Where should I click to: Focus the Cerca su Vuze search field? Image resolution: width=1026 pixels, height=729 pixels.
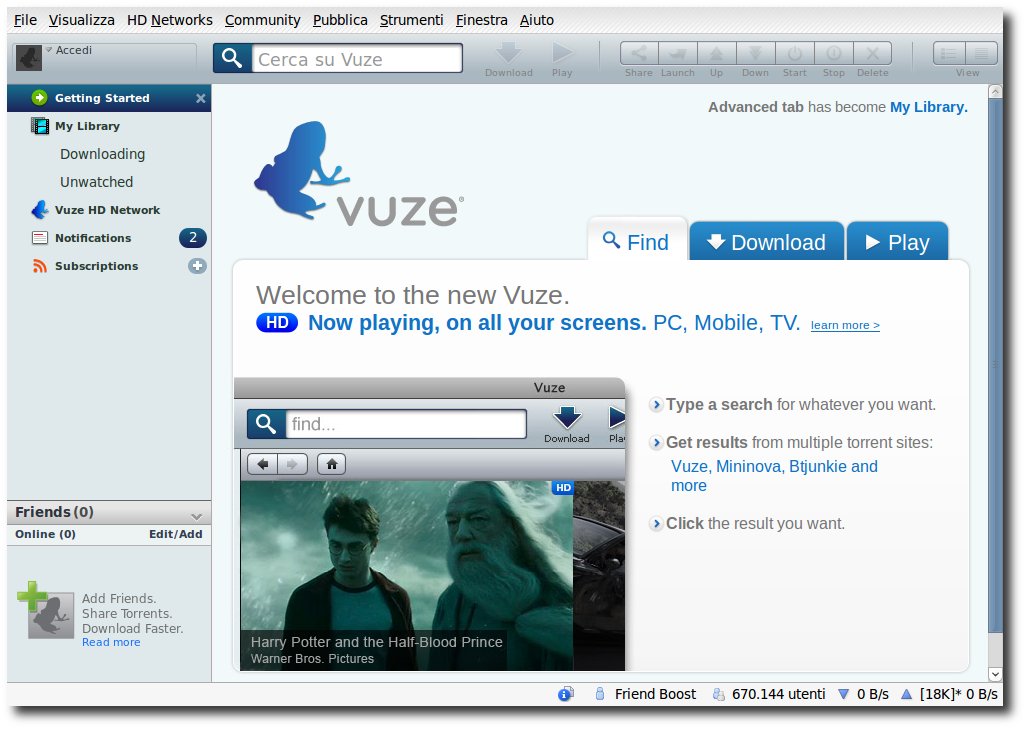coord(357,59)
